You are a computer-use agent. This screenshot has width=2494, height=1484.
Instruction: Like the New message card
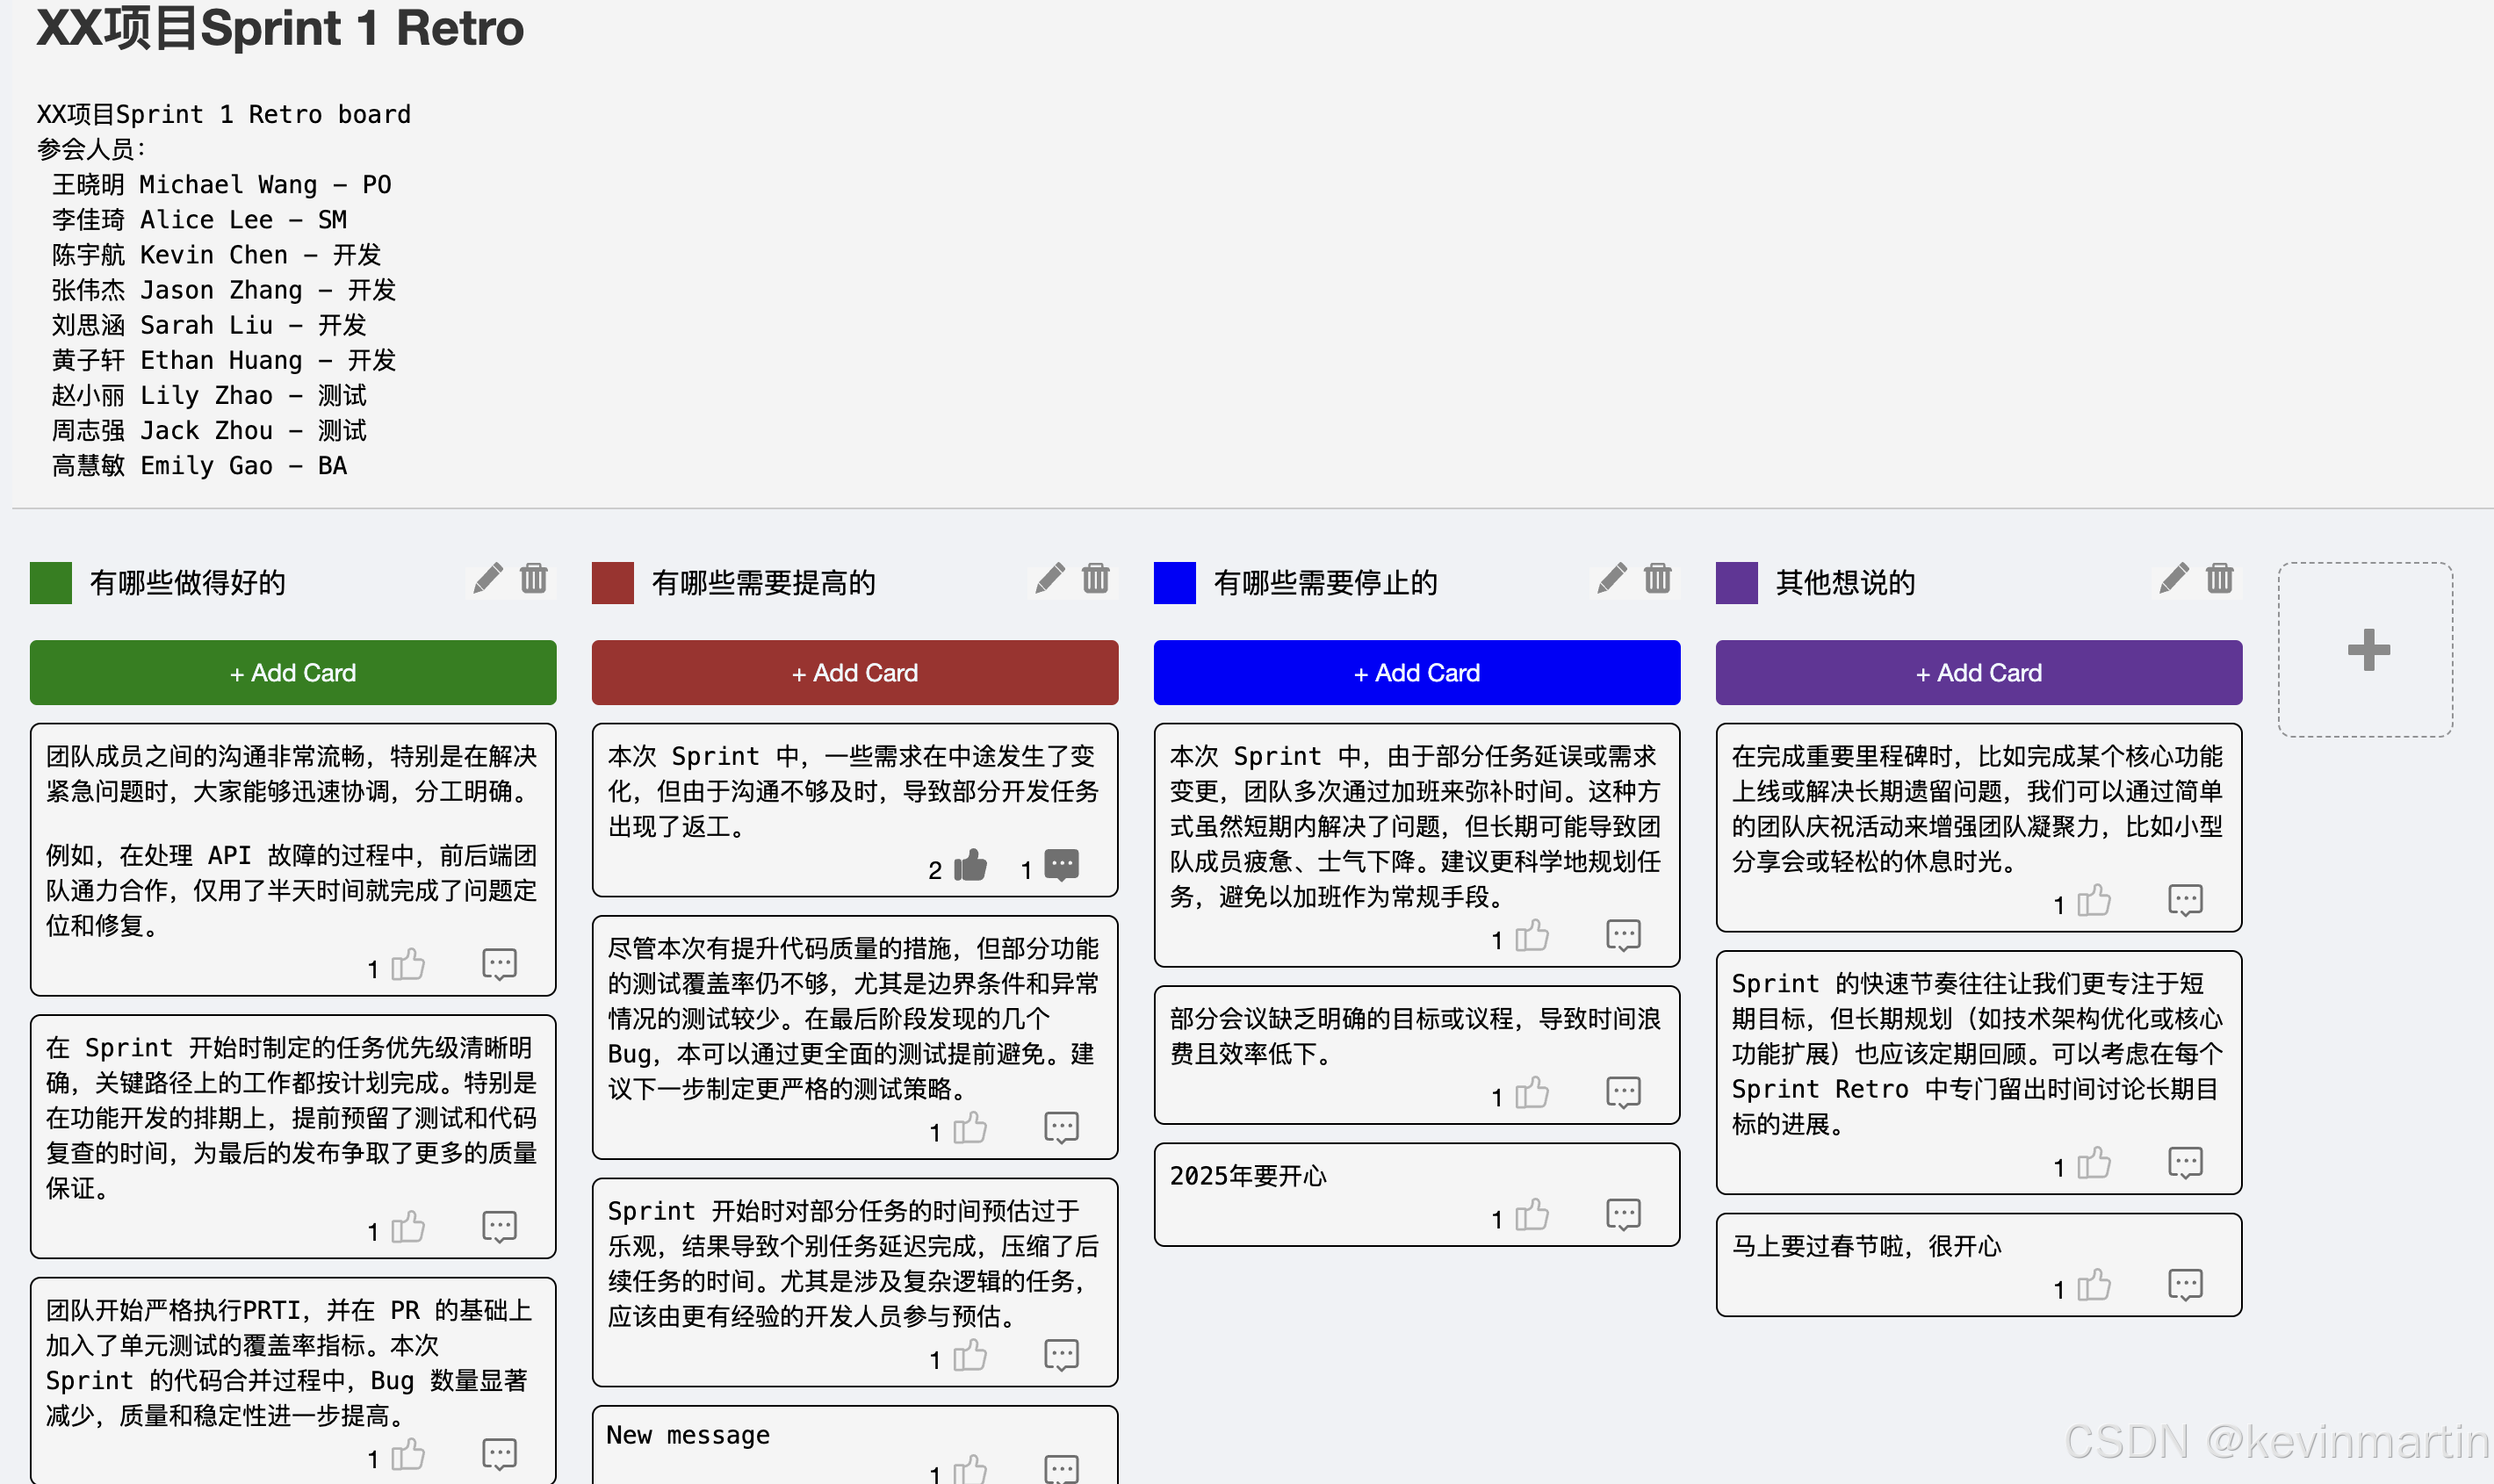click(970, 1469)
